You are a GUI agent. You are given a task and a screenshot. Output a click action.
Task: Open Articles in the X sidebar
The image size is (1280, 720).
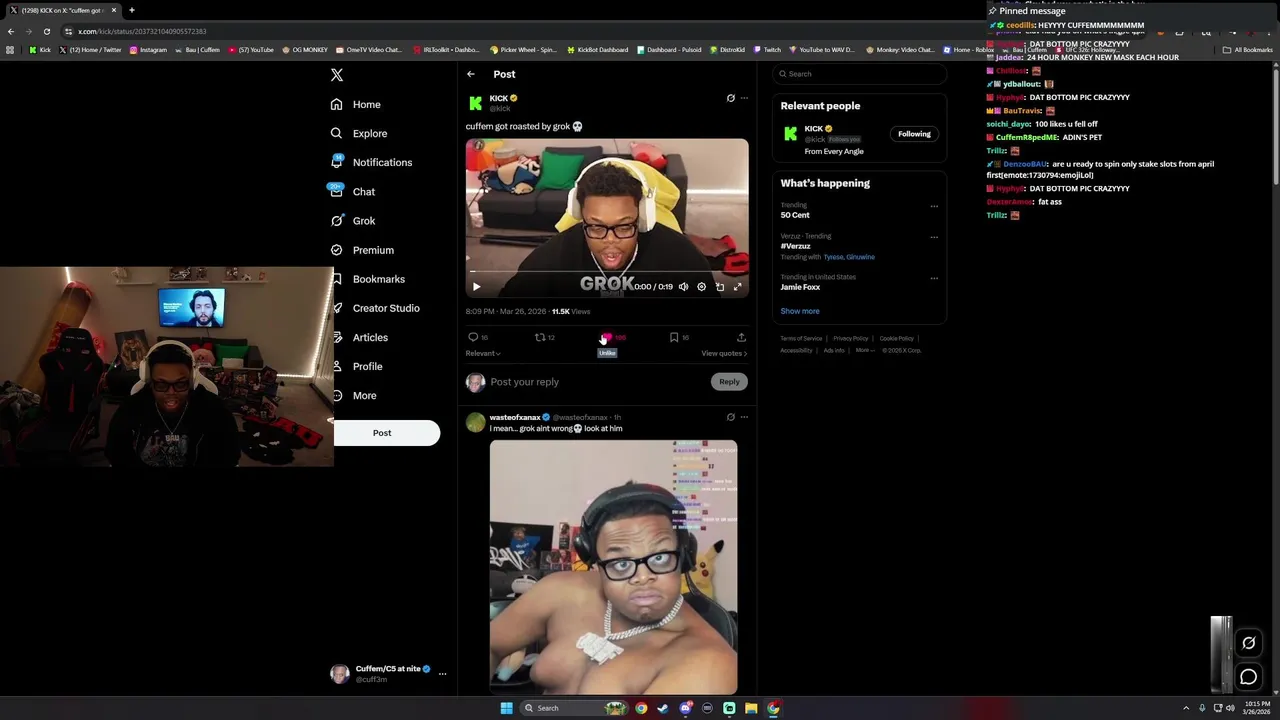[361, 338]
